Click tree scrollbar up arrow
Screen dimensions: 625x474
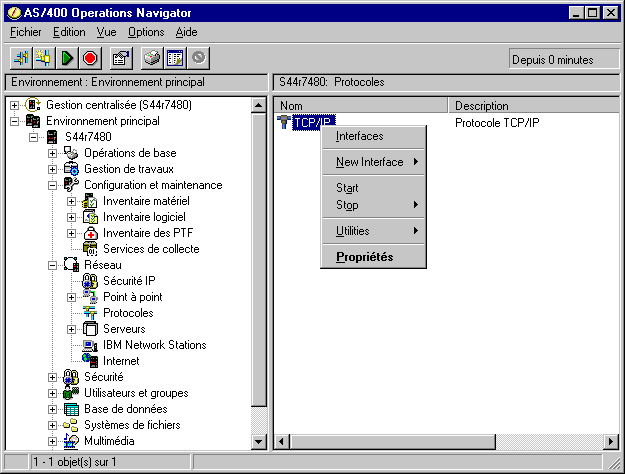(x=258, y=106)
